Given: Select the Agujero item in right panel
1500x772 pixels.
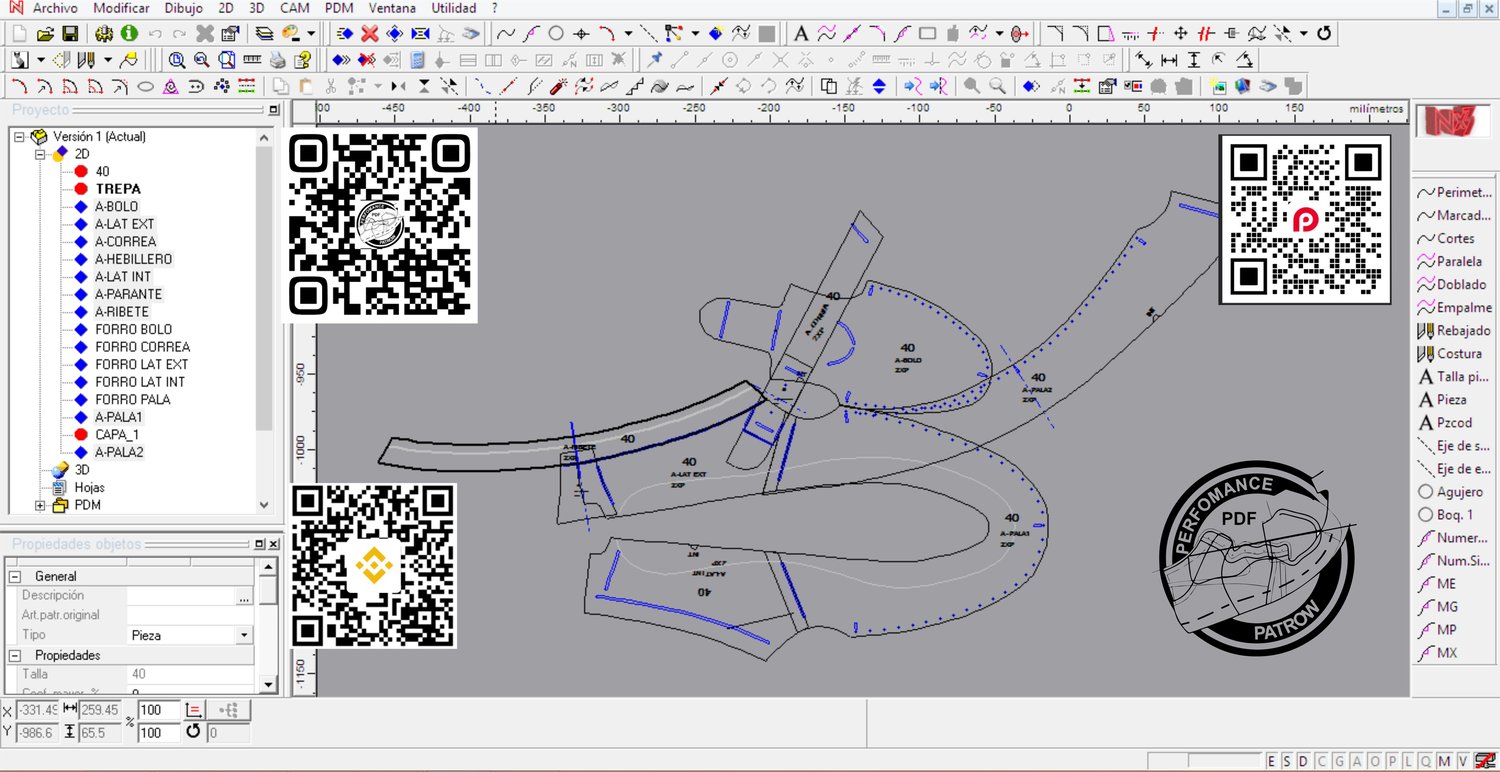Looking at the screenshot, I should click(1451, 491).
